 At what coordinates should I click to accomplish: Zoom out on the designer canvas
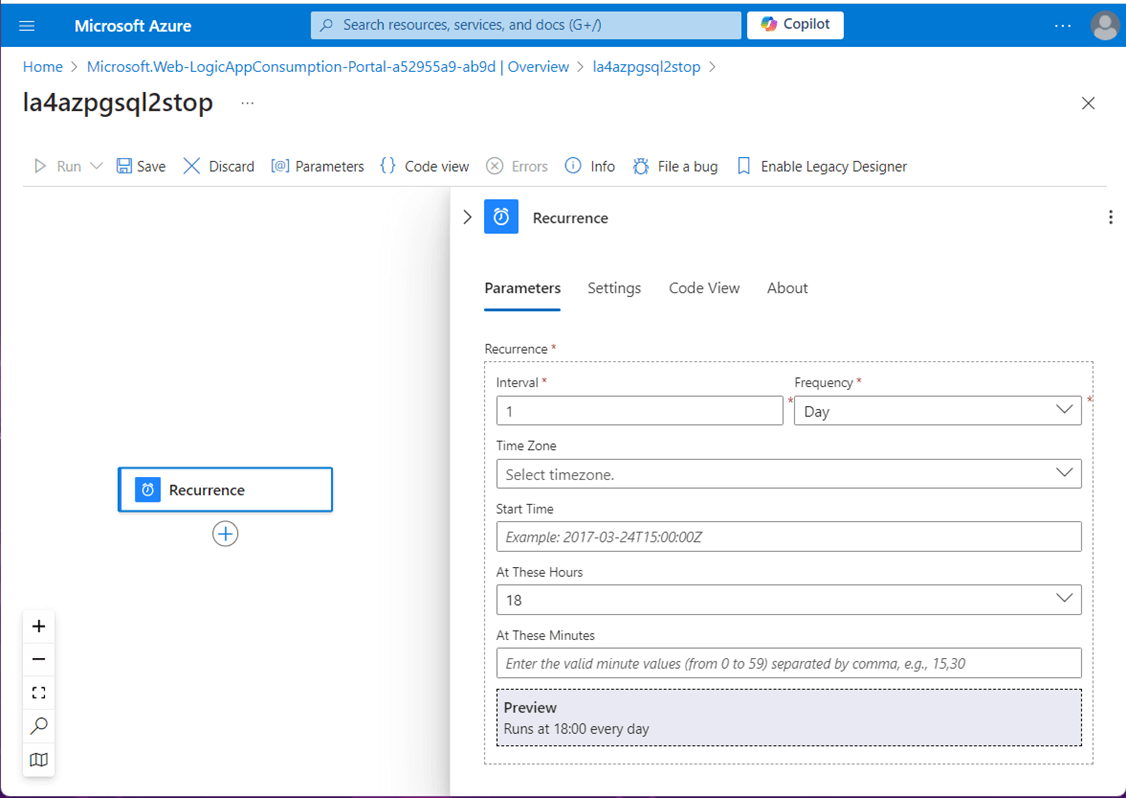(39, 659)
